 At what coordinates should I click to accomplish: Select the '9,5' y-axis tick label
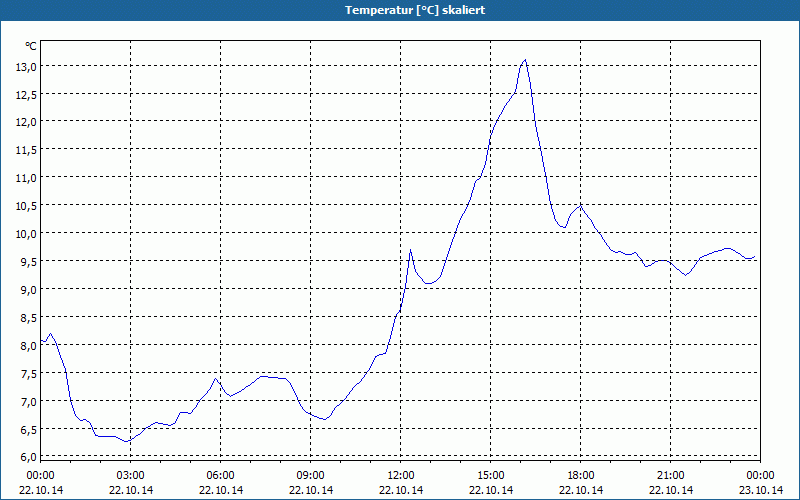point(29,262)
